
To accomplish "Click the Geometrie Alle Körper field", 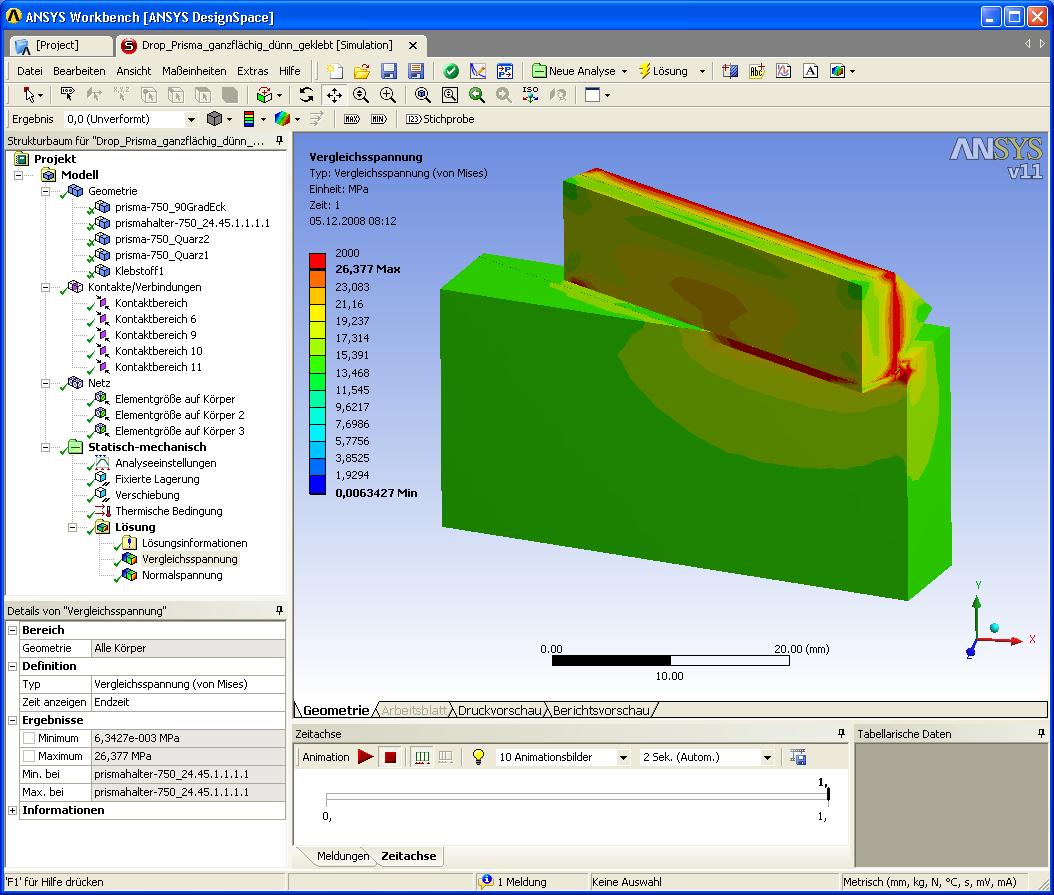I will coord(188,648).
